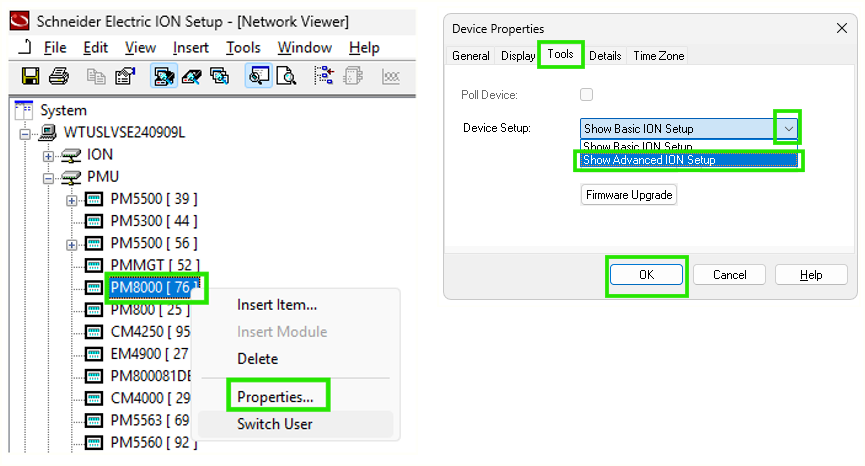Click the ION network site icon
865x466 pixels.
pyautogui.click(x=71, y=156)
